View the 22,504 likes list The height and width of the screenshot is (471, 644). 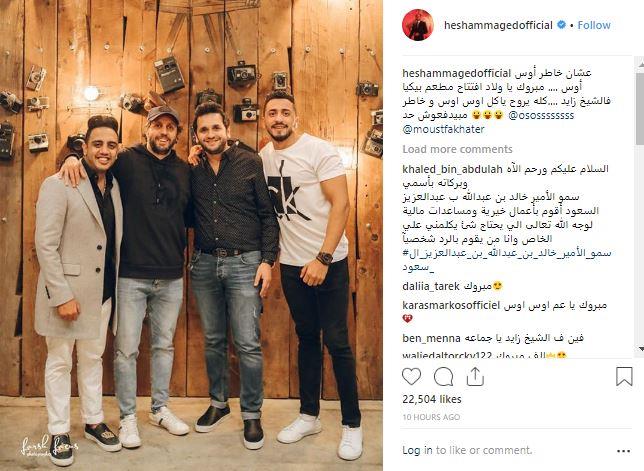pos(432,399)
